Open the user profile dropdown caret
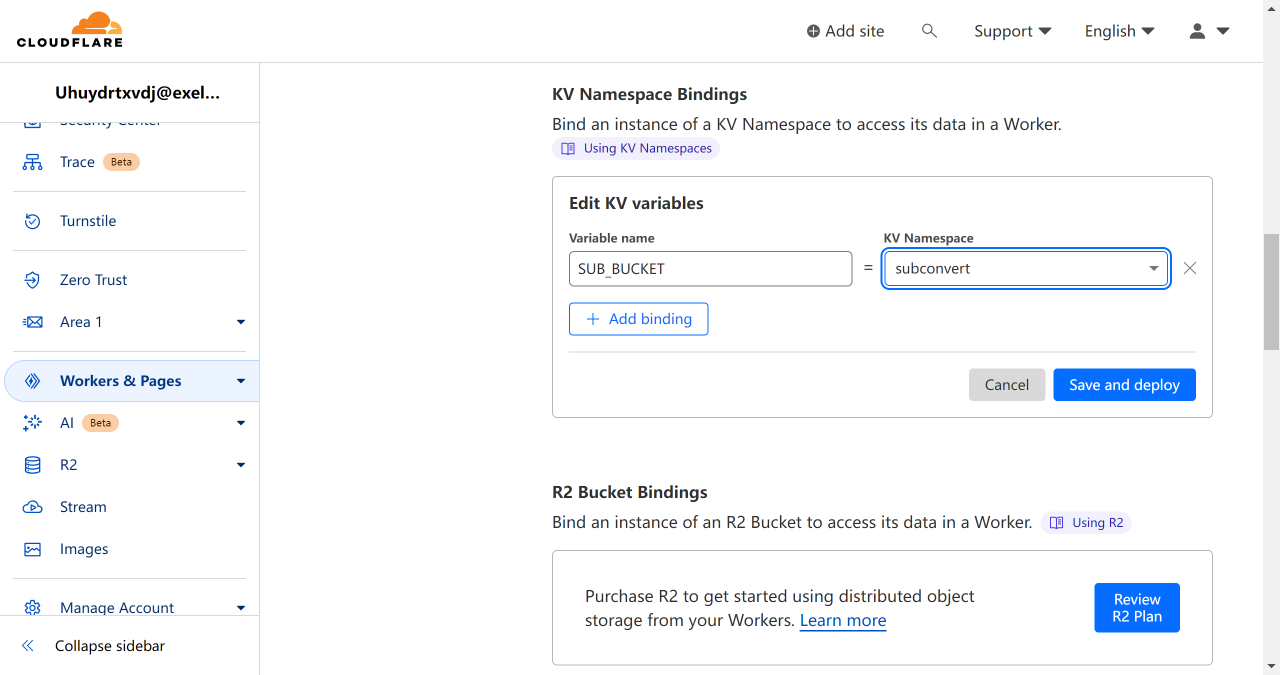The width and height of the screenshot is (1280, 675). (1222, 31)
